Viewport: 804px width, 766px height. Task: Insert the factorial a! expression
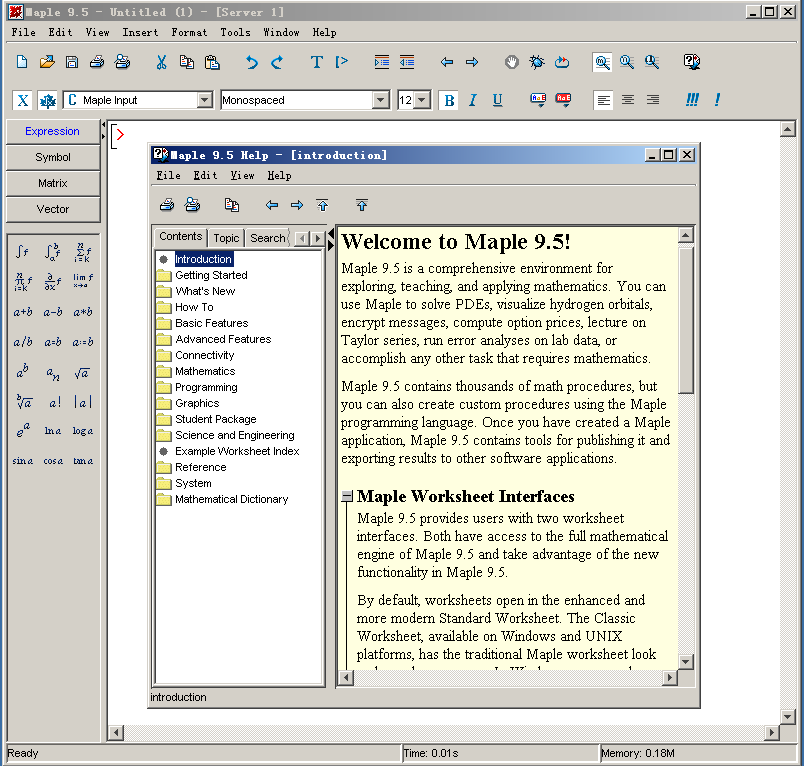(x=55, y=402)
